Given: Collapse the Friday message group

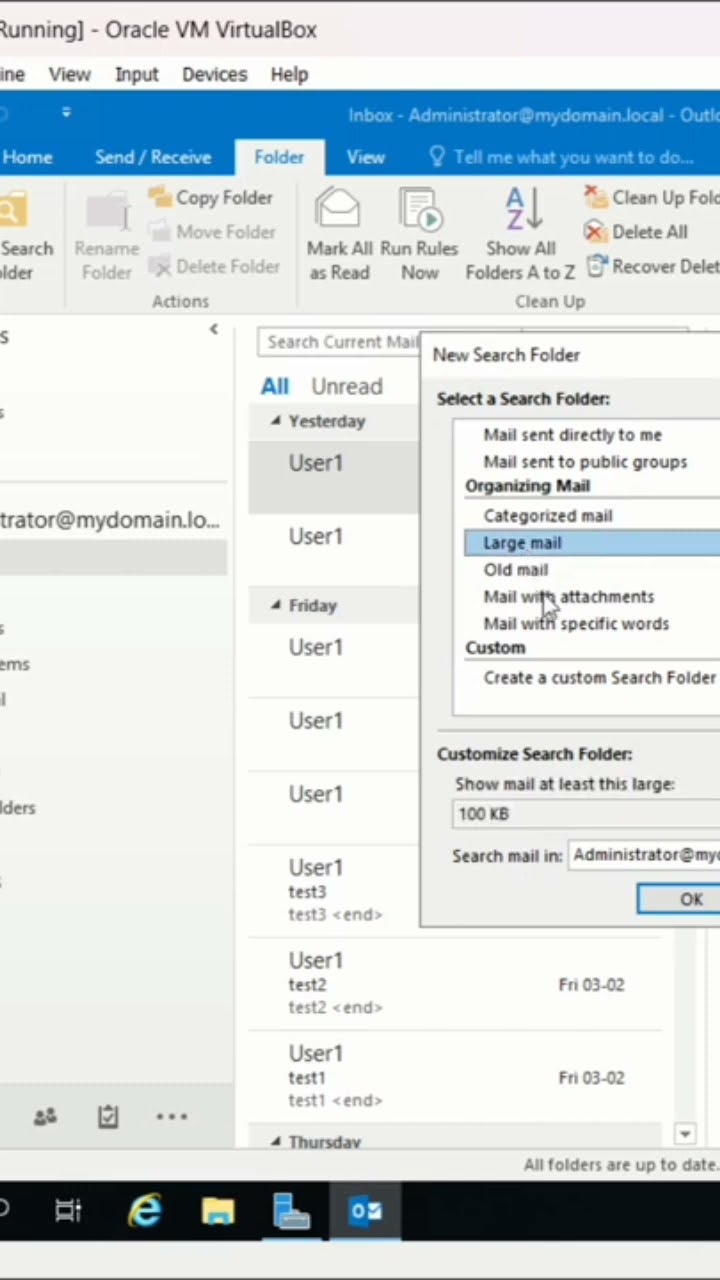Looking at the screenshot, I should (x=276, y=605).
